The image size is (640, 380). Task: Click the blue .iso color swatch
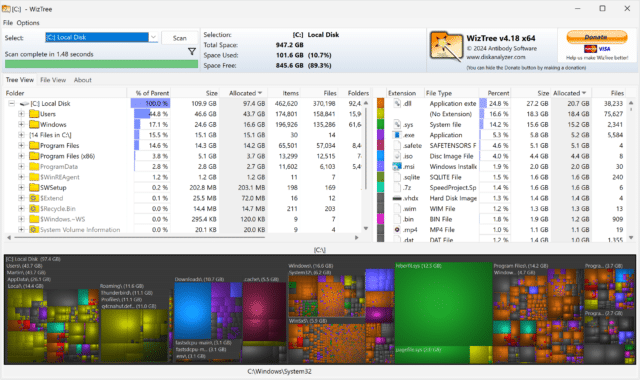(380, 156)
